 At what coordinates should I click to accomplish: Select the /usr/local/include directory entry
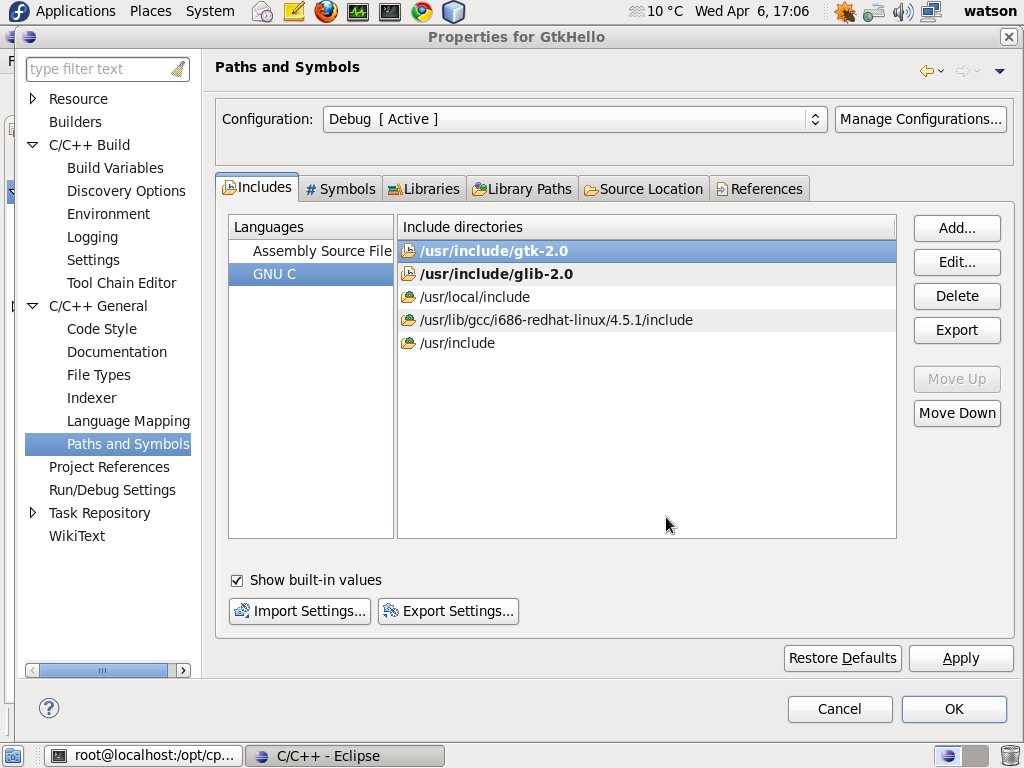647,297
